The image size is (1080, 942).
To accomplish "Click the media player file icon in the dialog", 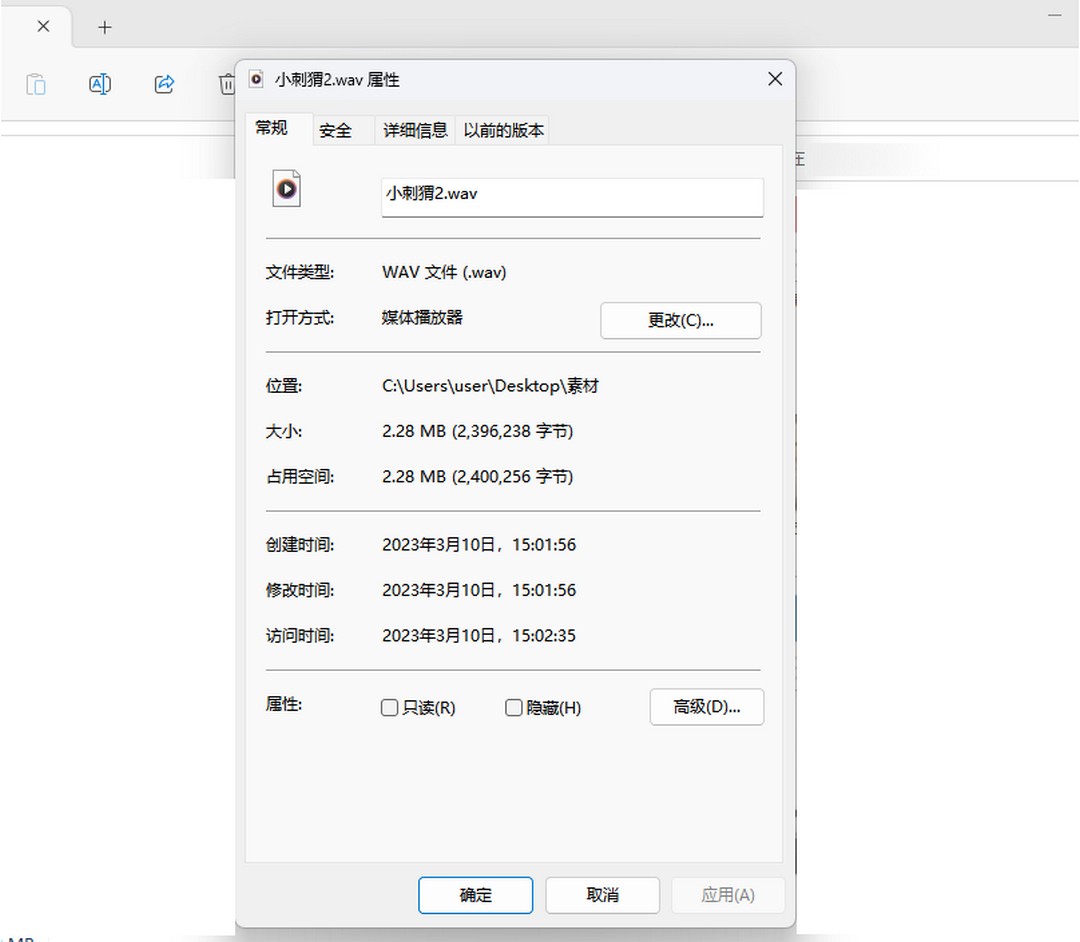I will pyautogui.click(x=286, y=188).
